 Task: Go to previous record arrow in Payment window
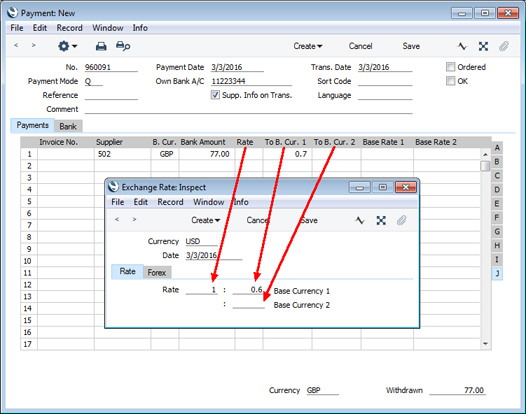pyautogui.click(x=16, y=45)
